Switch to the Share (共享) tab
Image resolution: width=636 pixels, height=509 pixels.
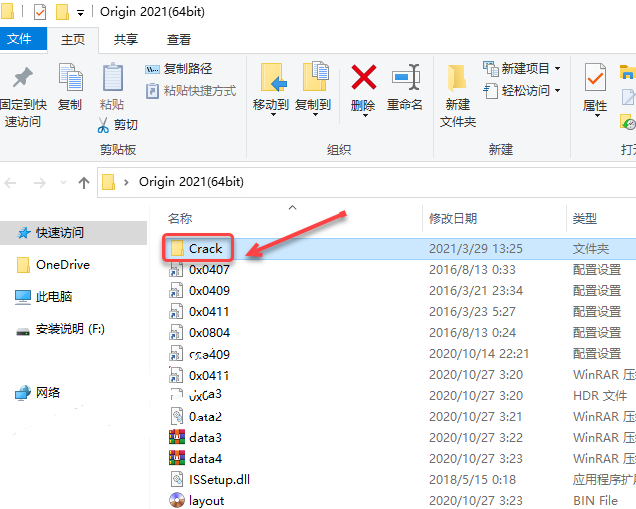pos(126,39)
